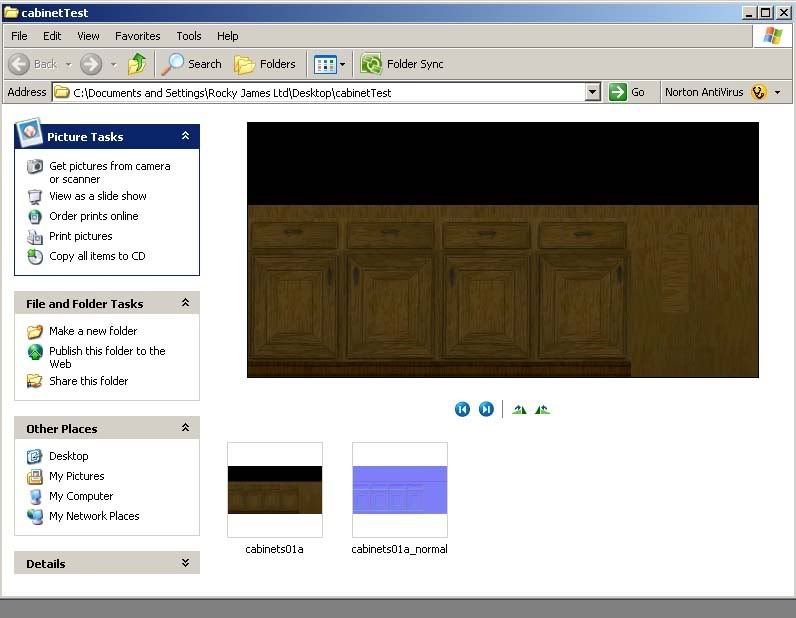Click the Up folder toolbar icon

(x=137, y=64)
